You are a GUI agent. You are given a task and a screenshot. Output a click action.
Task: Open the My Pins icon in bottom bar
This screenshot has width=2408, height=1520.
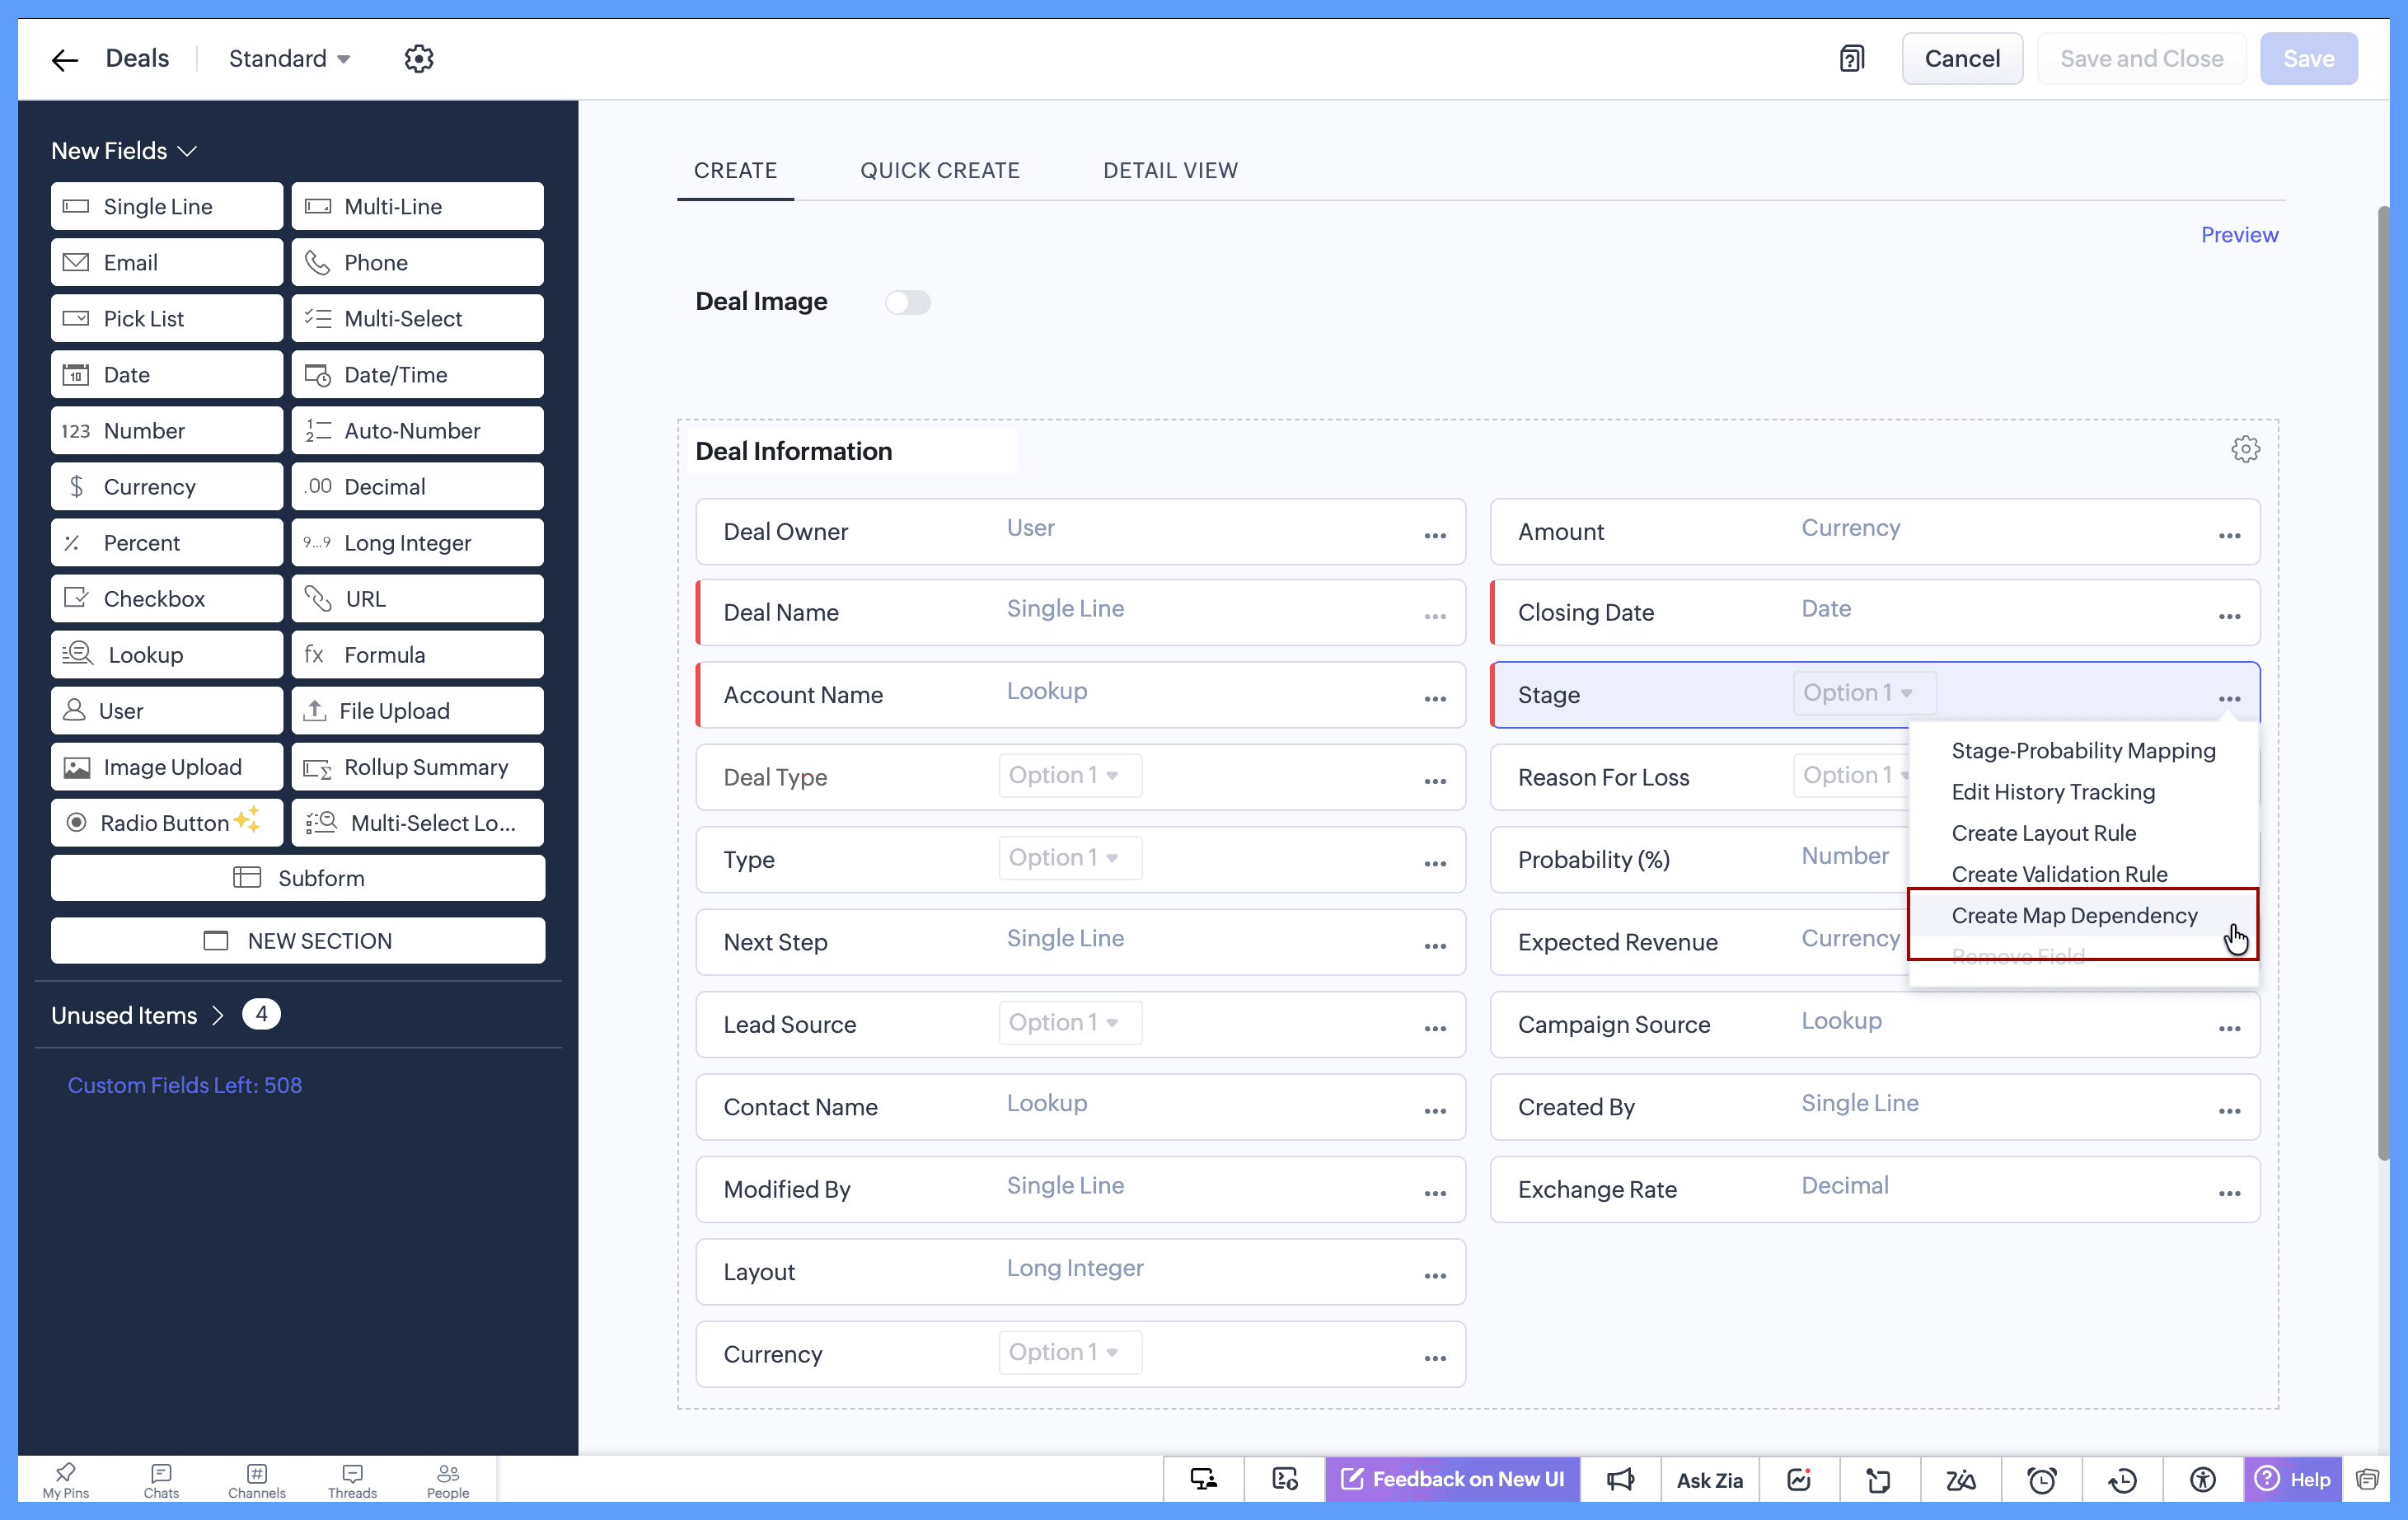(x=65, y=1479)
